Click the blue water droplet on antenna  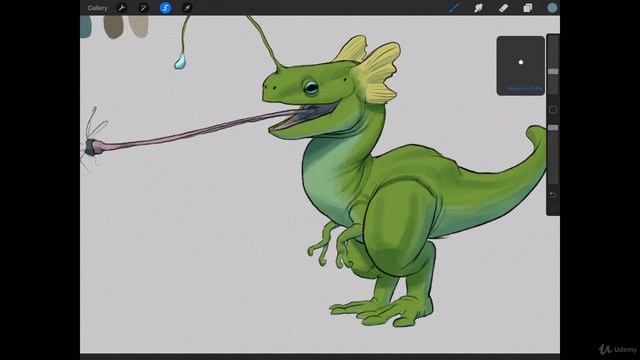pos(180,62)
